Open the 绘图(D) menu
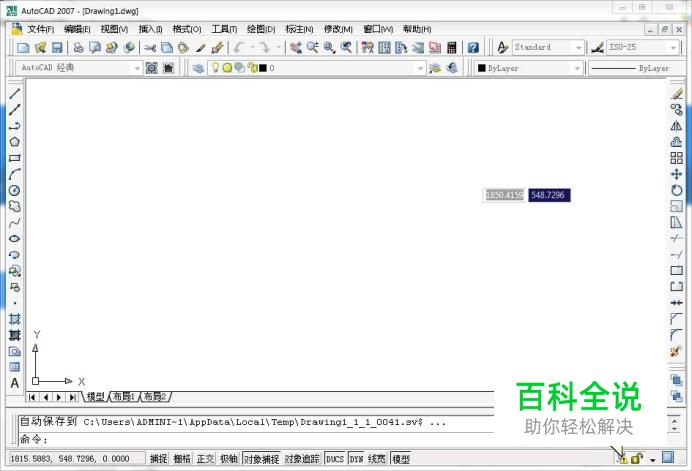The width and height of the screenshot is (692, 471). point(261,29)
